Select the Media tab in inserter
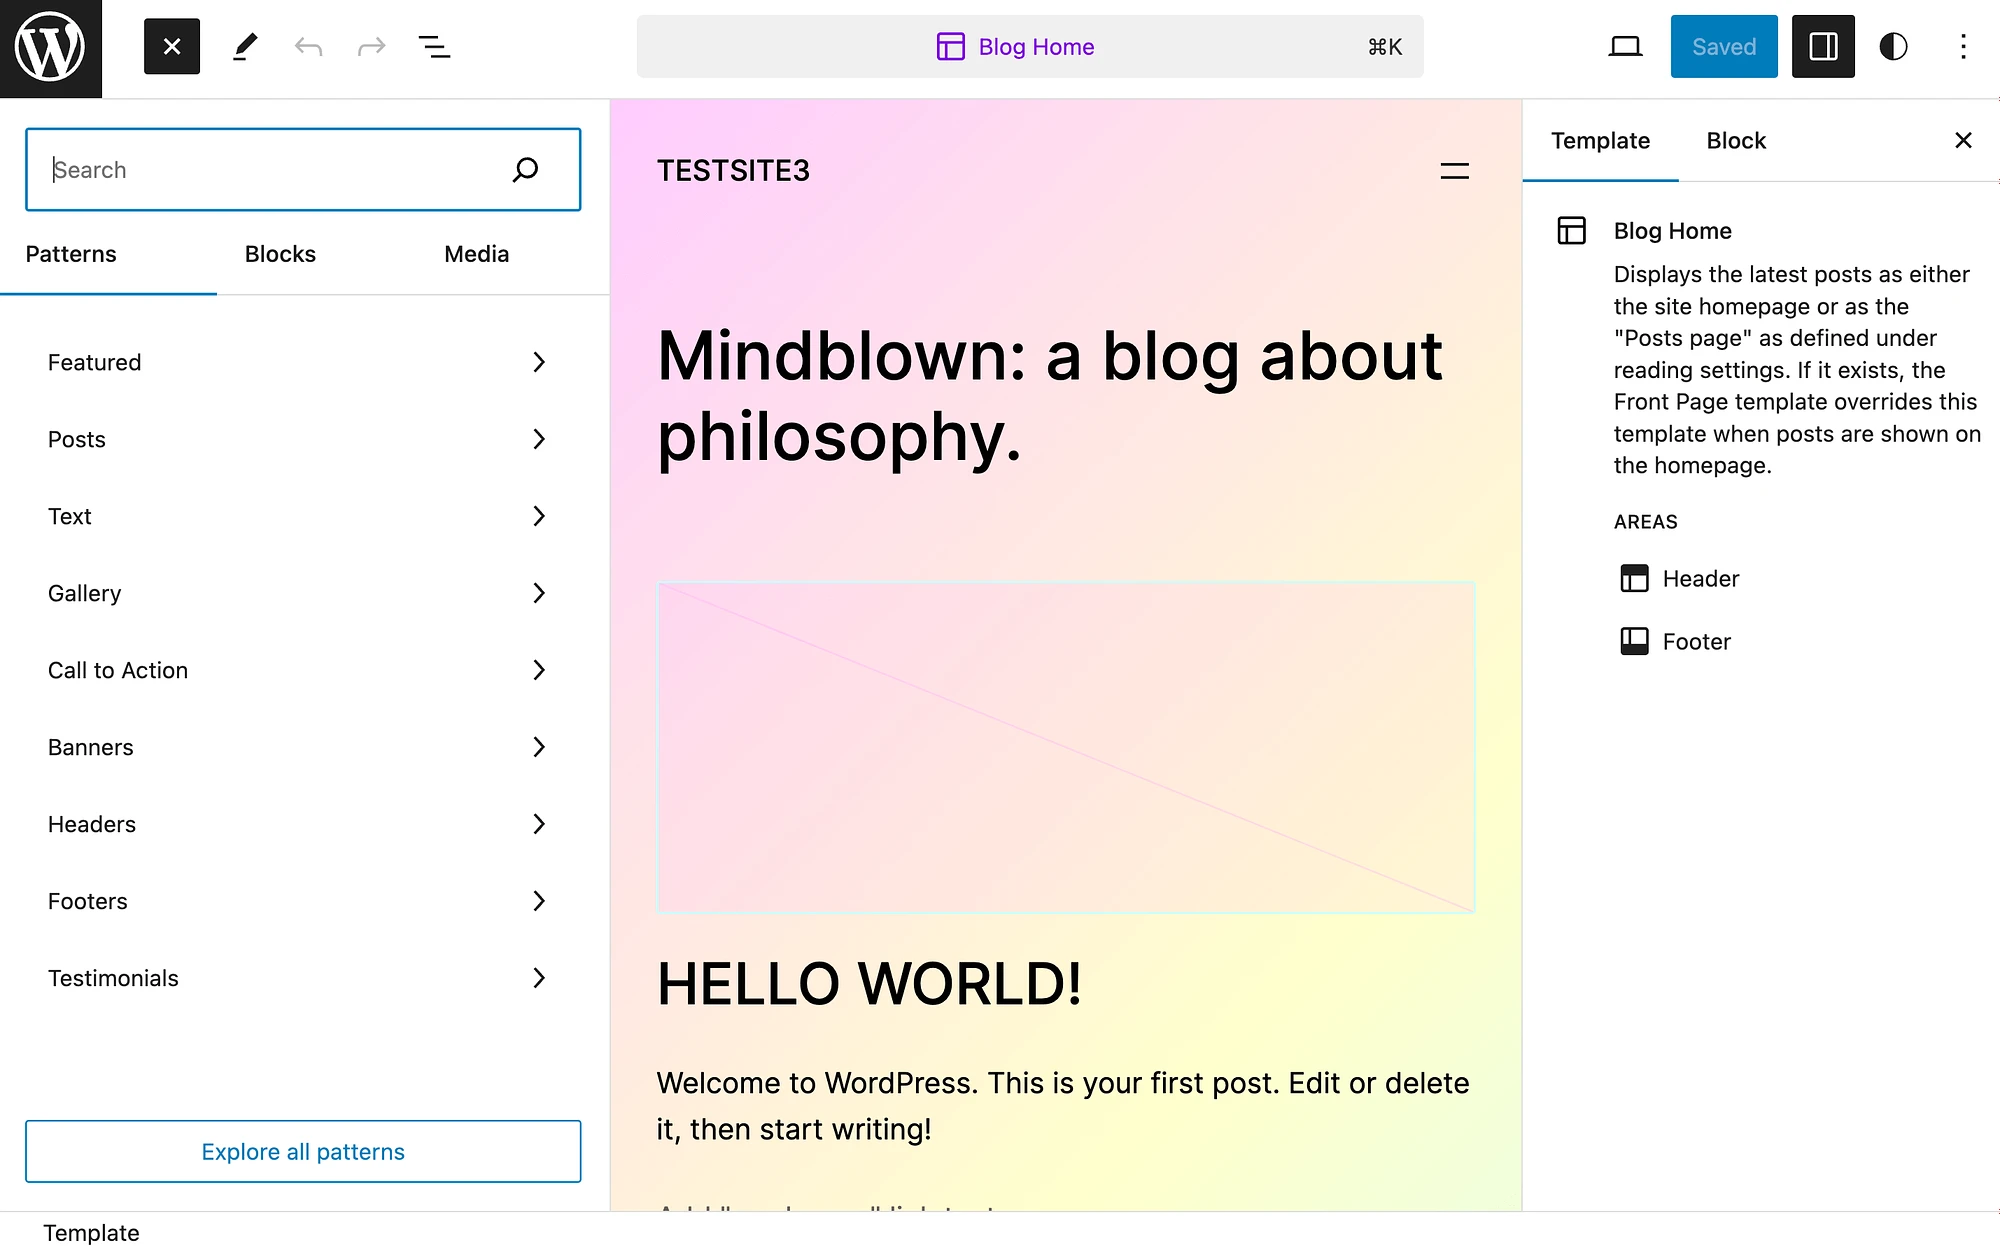2000x1246 pixels. click(x=475, y=253)
